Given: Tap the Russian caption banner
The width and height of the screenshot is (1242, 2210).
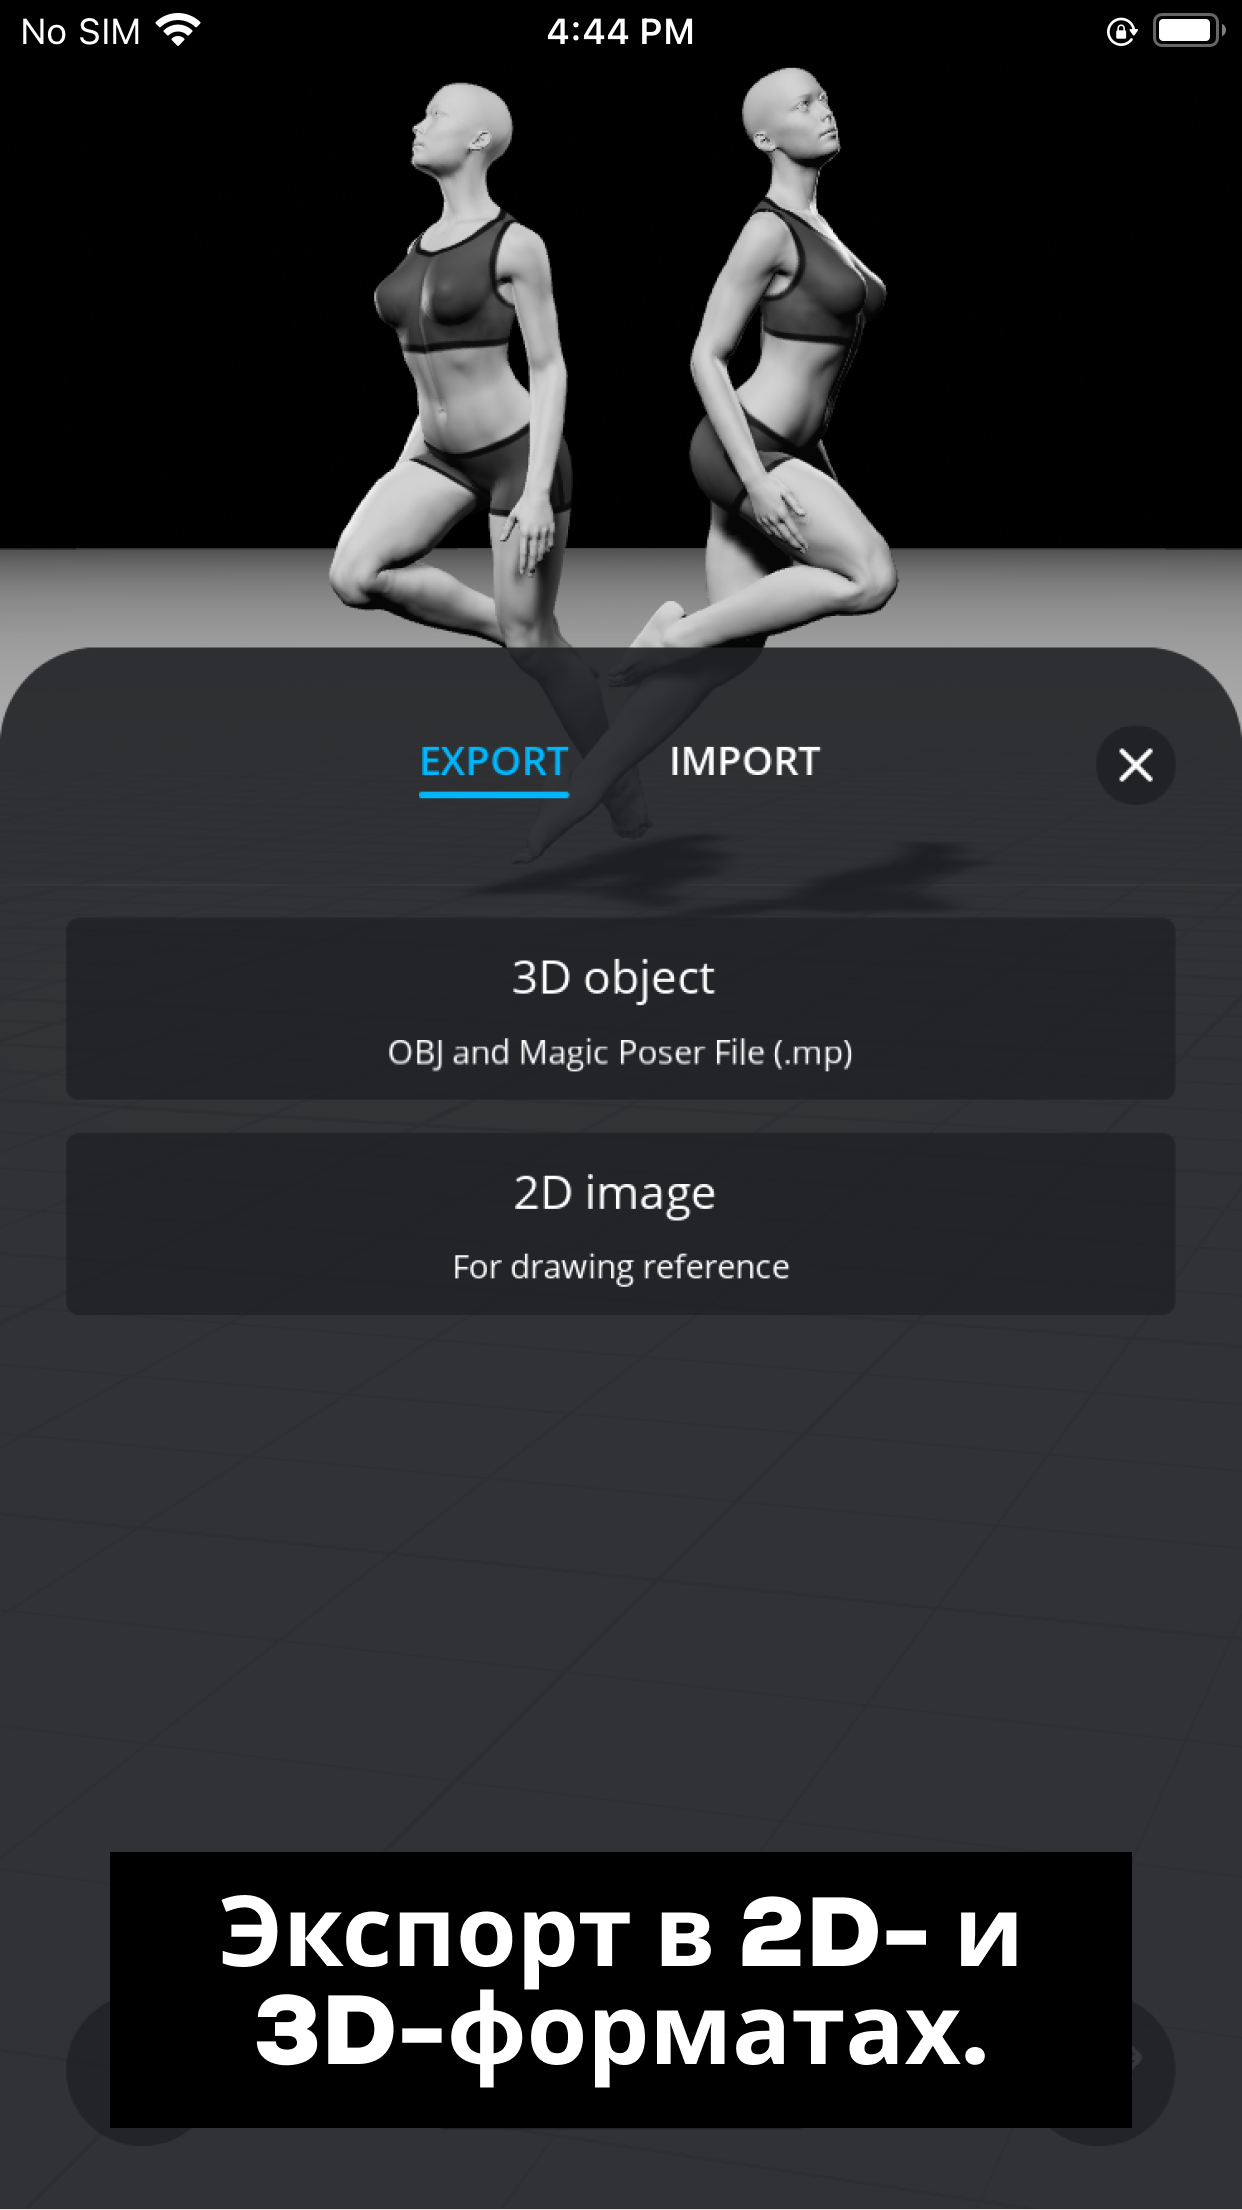Looking at the screenshot, I should [621, 1990].
